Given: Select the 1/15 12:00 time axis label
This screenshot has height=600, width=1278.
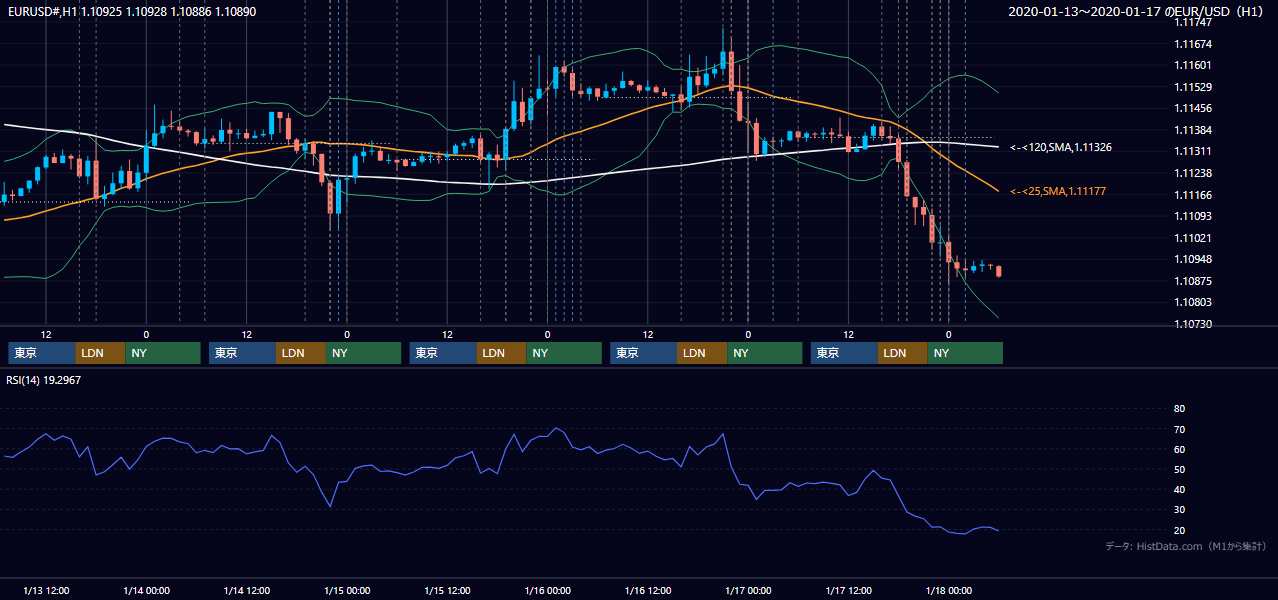Looking at the screenshot, I should (x=448, y=591).
